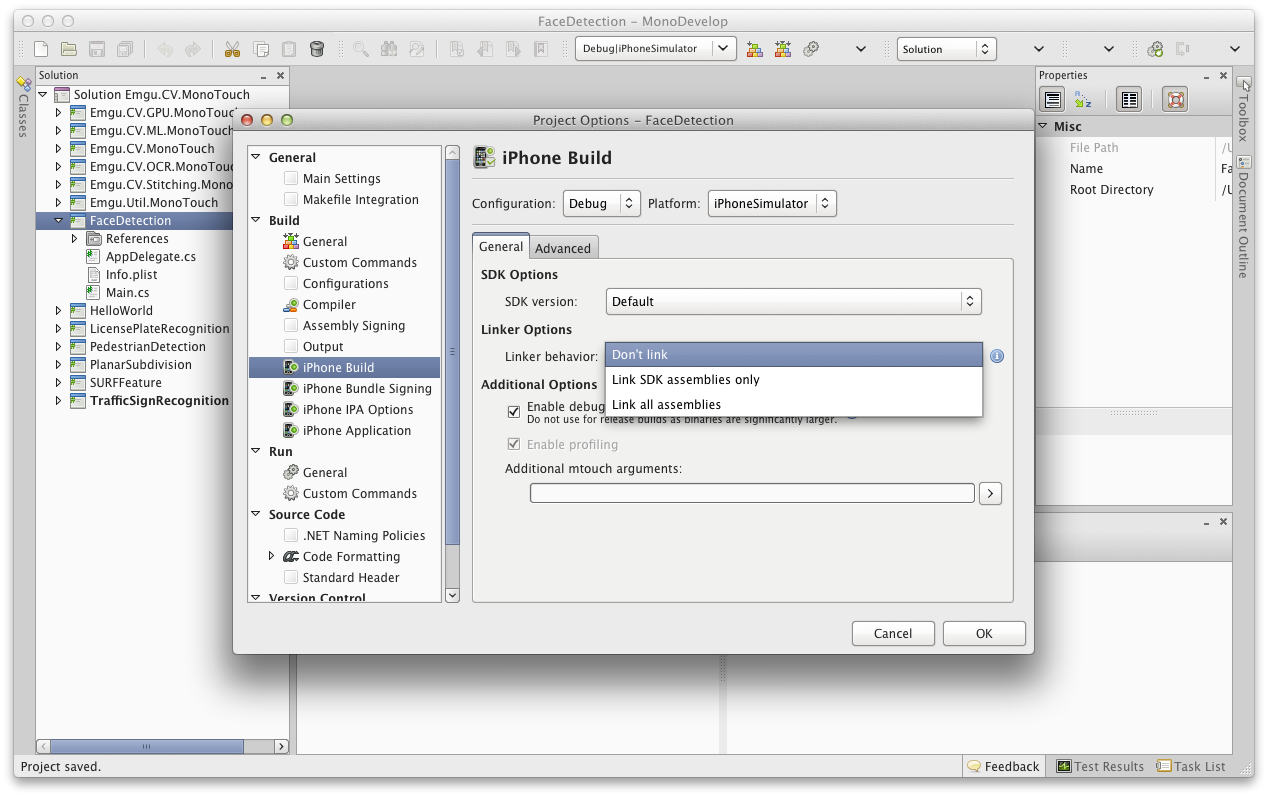Toggle Enable profiling checkbox
Viewport: 1268px width, 797px height.
click(514, 444)
